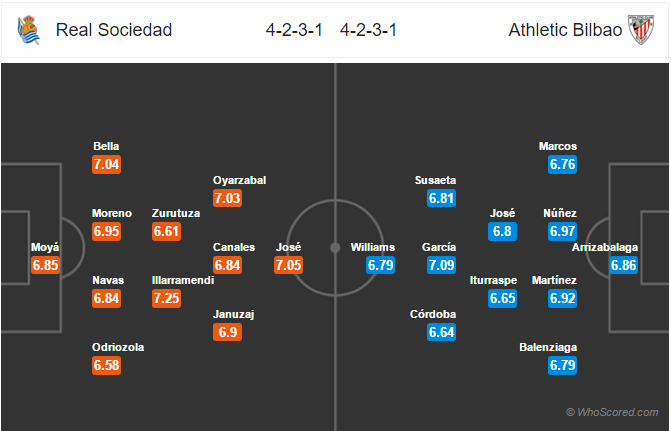Click Oyarzabal's 7.03 rating badge
671x431 pixels.
click(228, 198)
